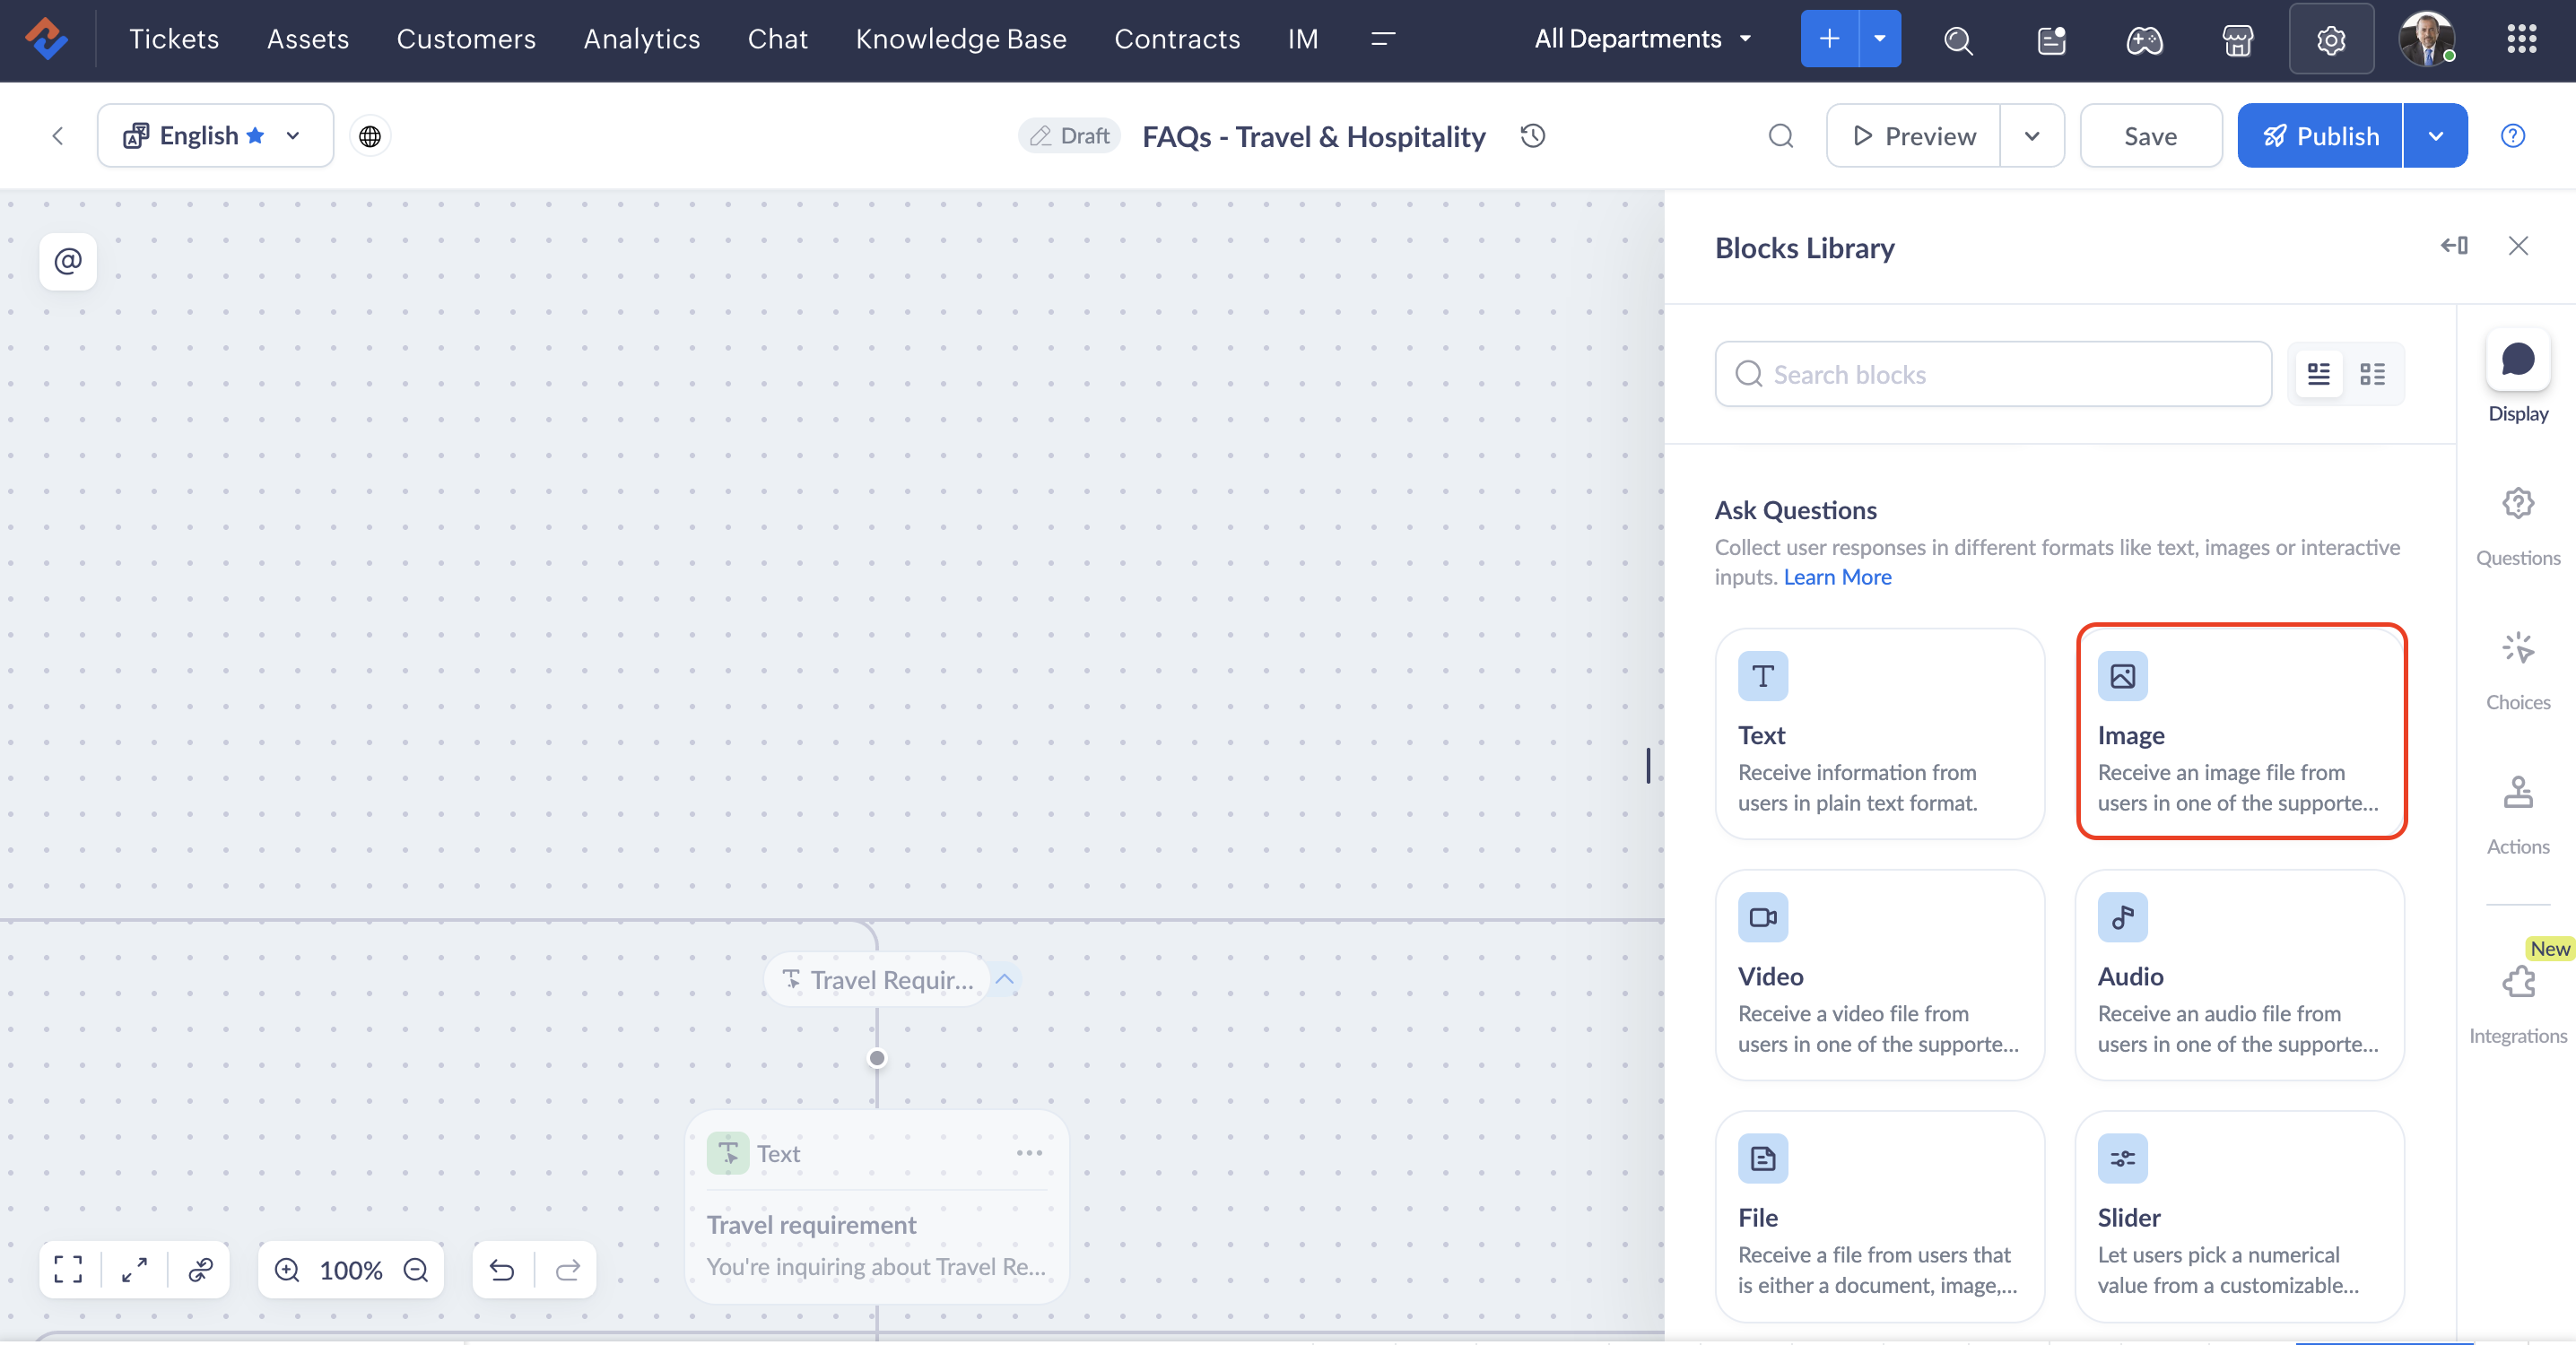The width and height of the screenshot is (2576, 1345).
Task: Dock the Blocks Library panel with arrow icon
Action: point(2454,246)
